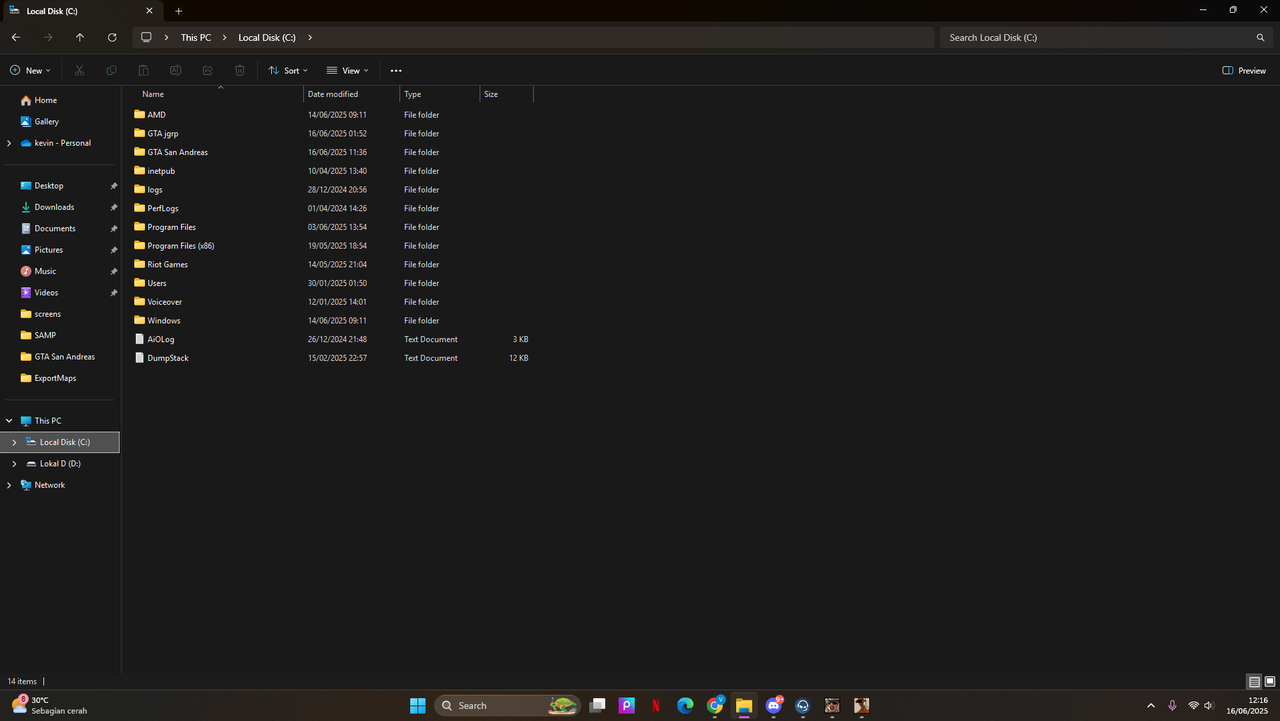Open Discord from the taskbar
1280x721 pixels.
[x=773, y=705]
